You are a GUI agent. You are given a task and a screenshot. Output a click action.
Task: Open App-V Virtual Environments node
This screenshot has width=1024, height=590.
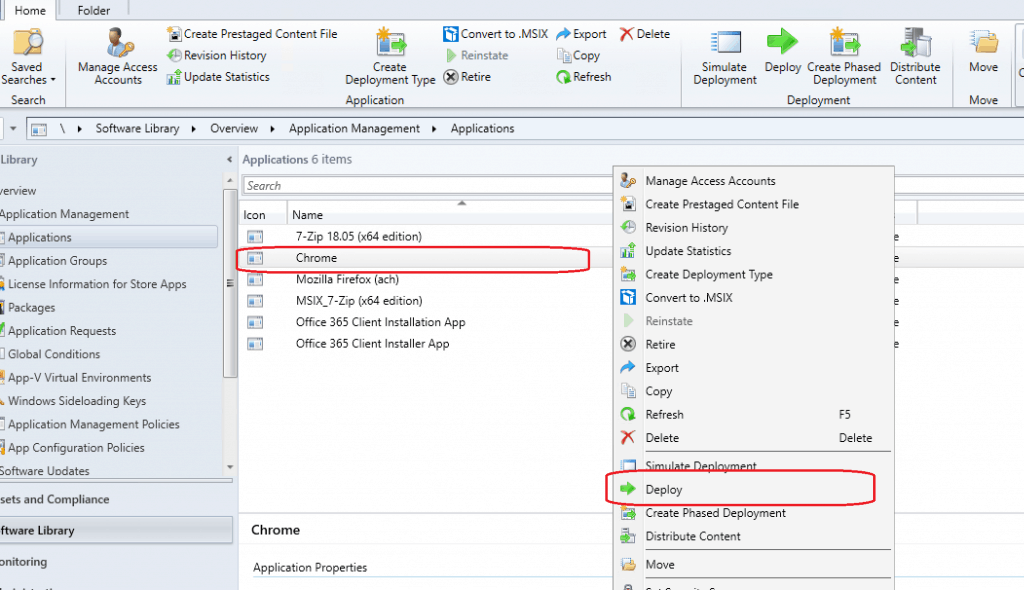(x=80, y=378)
